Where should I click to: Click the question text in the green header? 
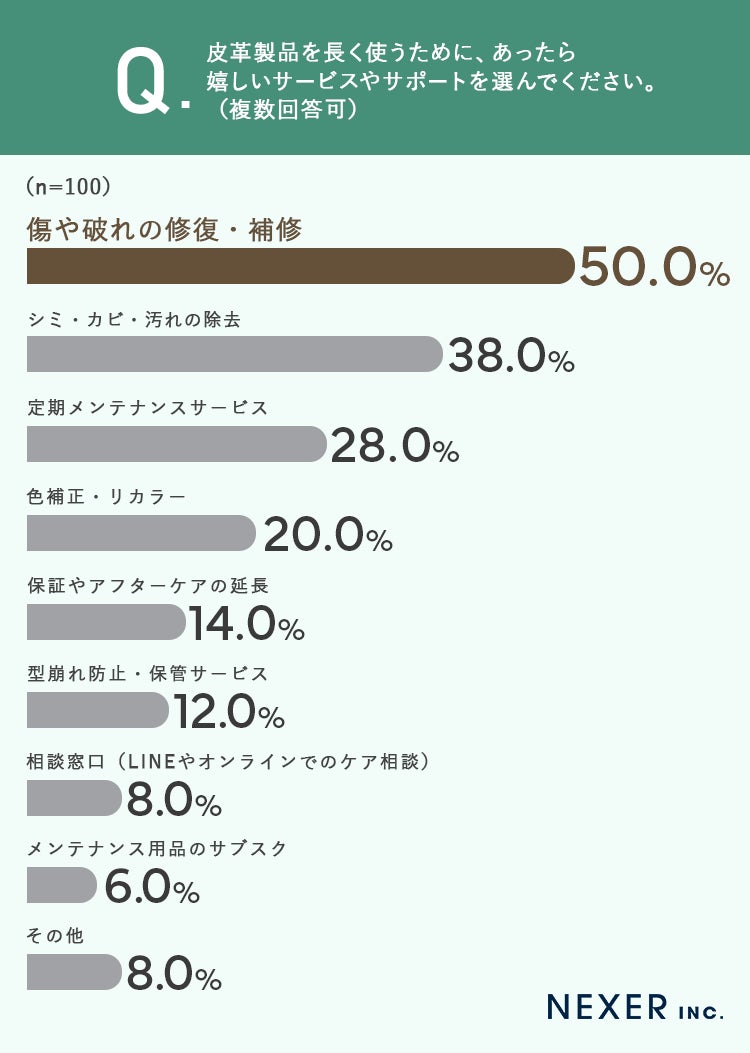click(x=430, y=80)
